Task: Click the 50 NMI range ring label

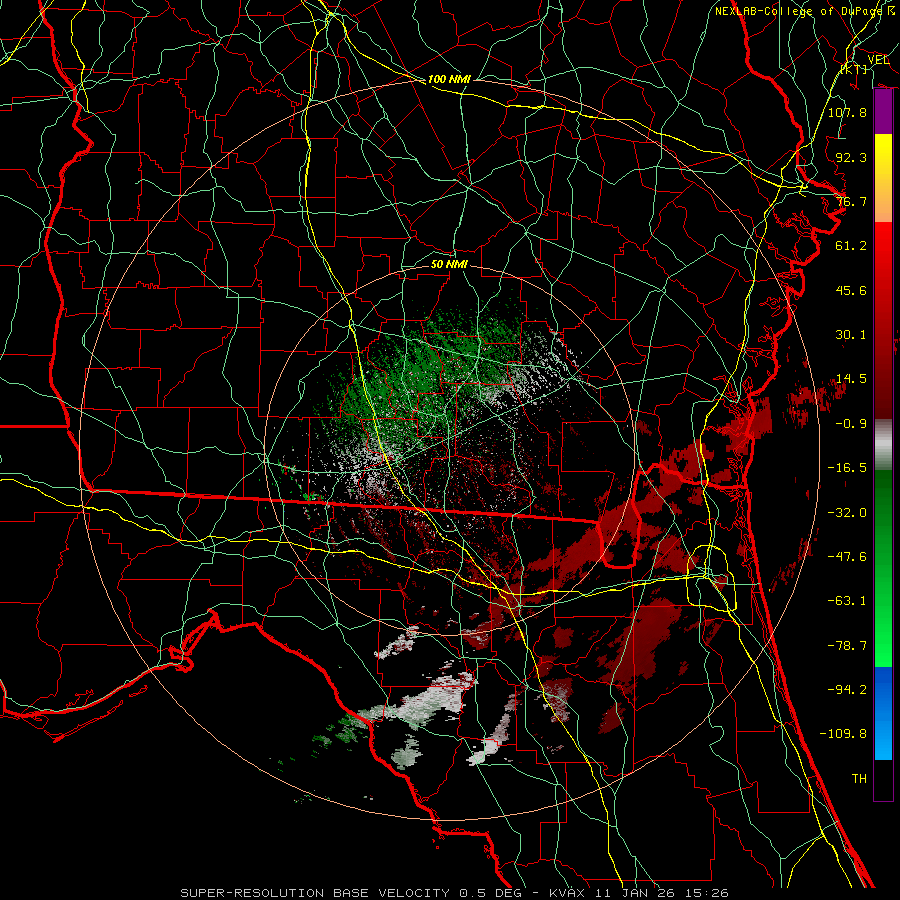Action: point(449,264)
